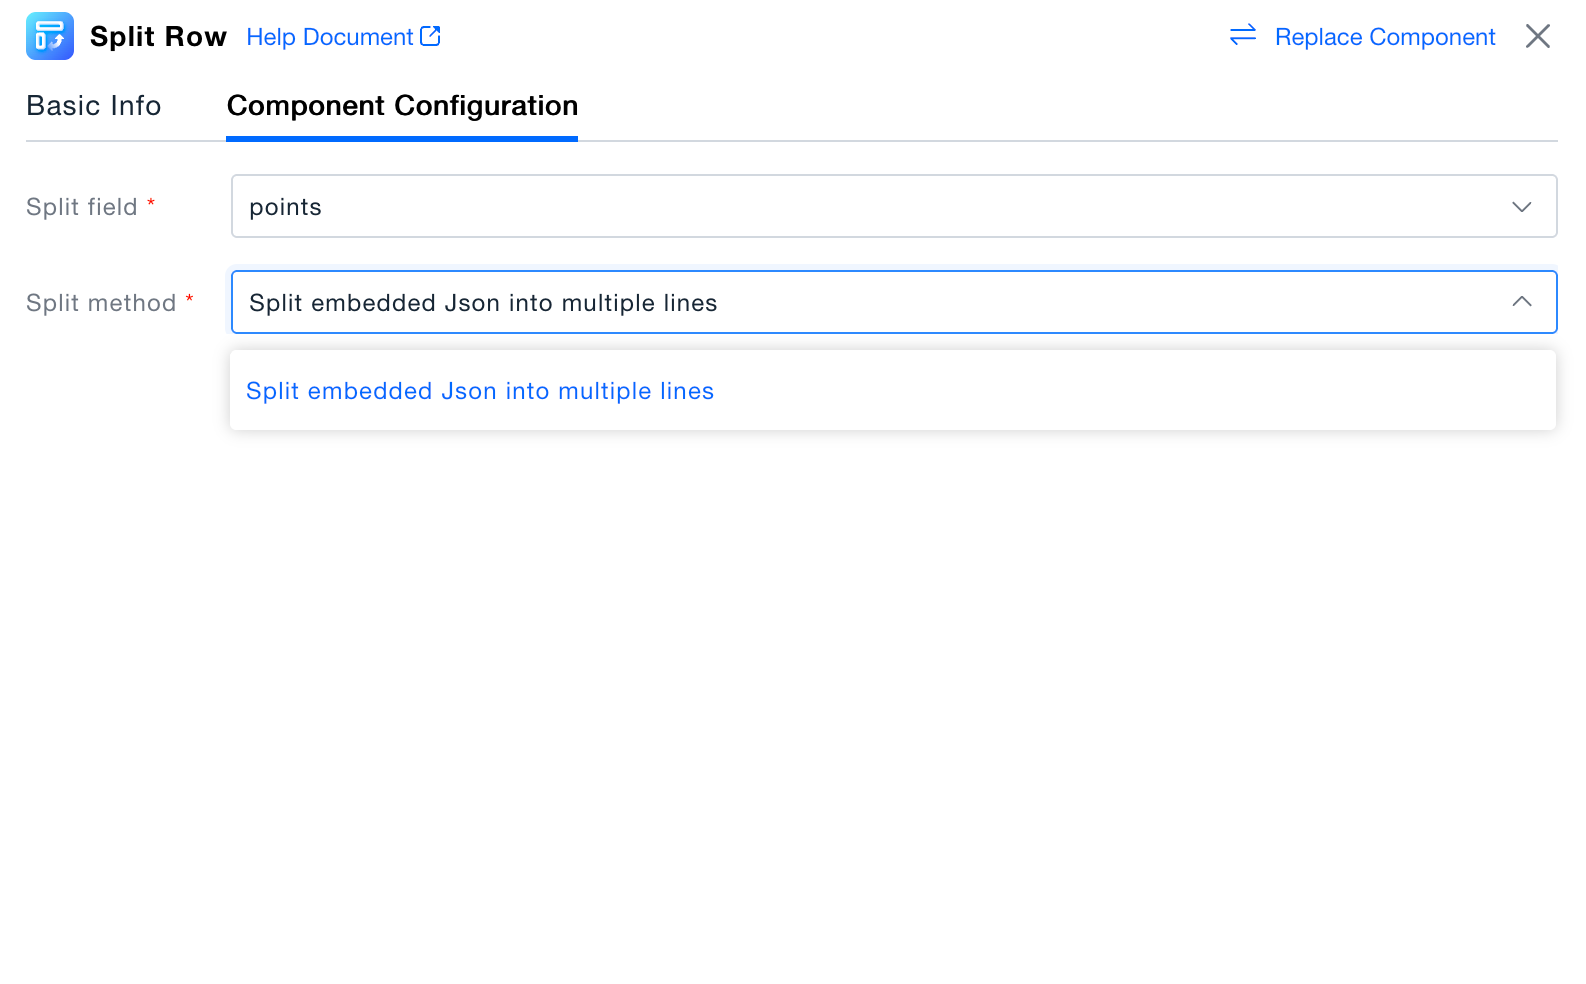
Task: Open the Help Document link
Action: click(330, 37)
